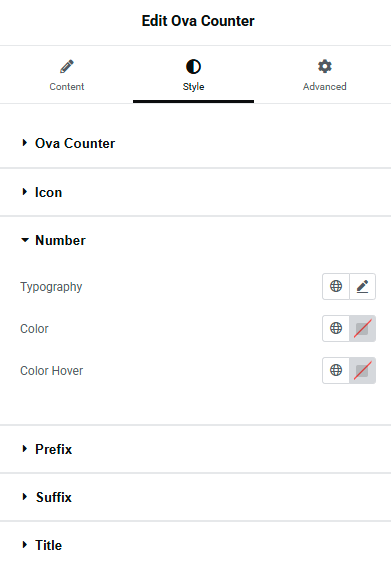Image resolution: width=391 pixels, height=568 pixels.
Task: Open global fonts globe for Typography
Action: (336, 286)
